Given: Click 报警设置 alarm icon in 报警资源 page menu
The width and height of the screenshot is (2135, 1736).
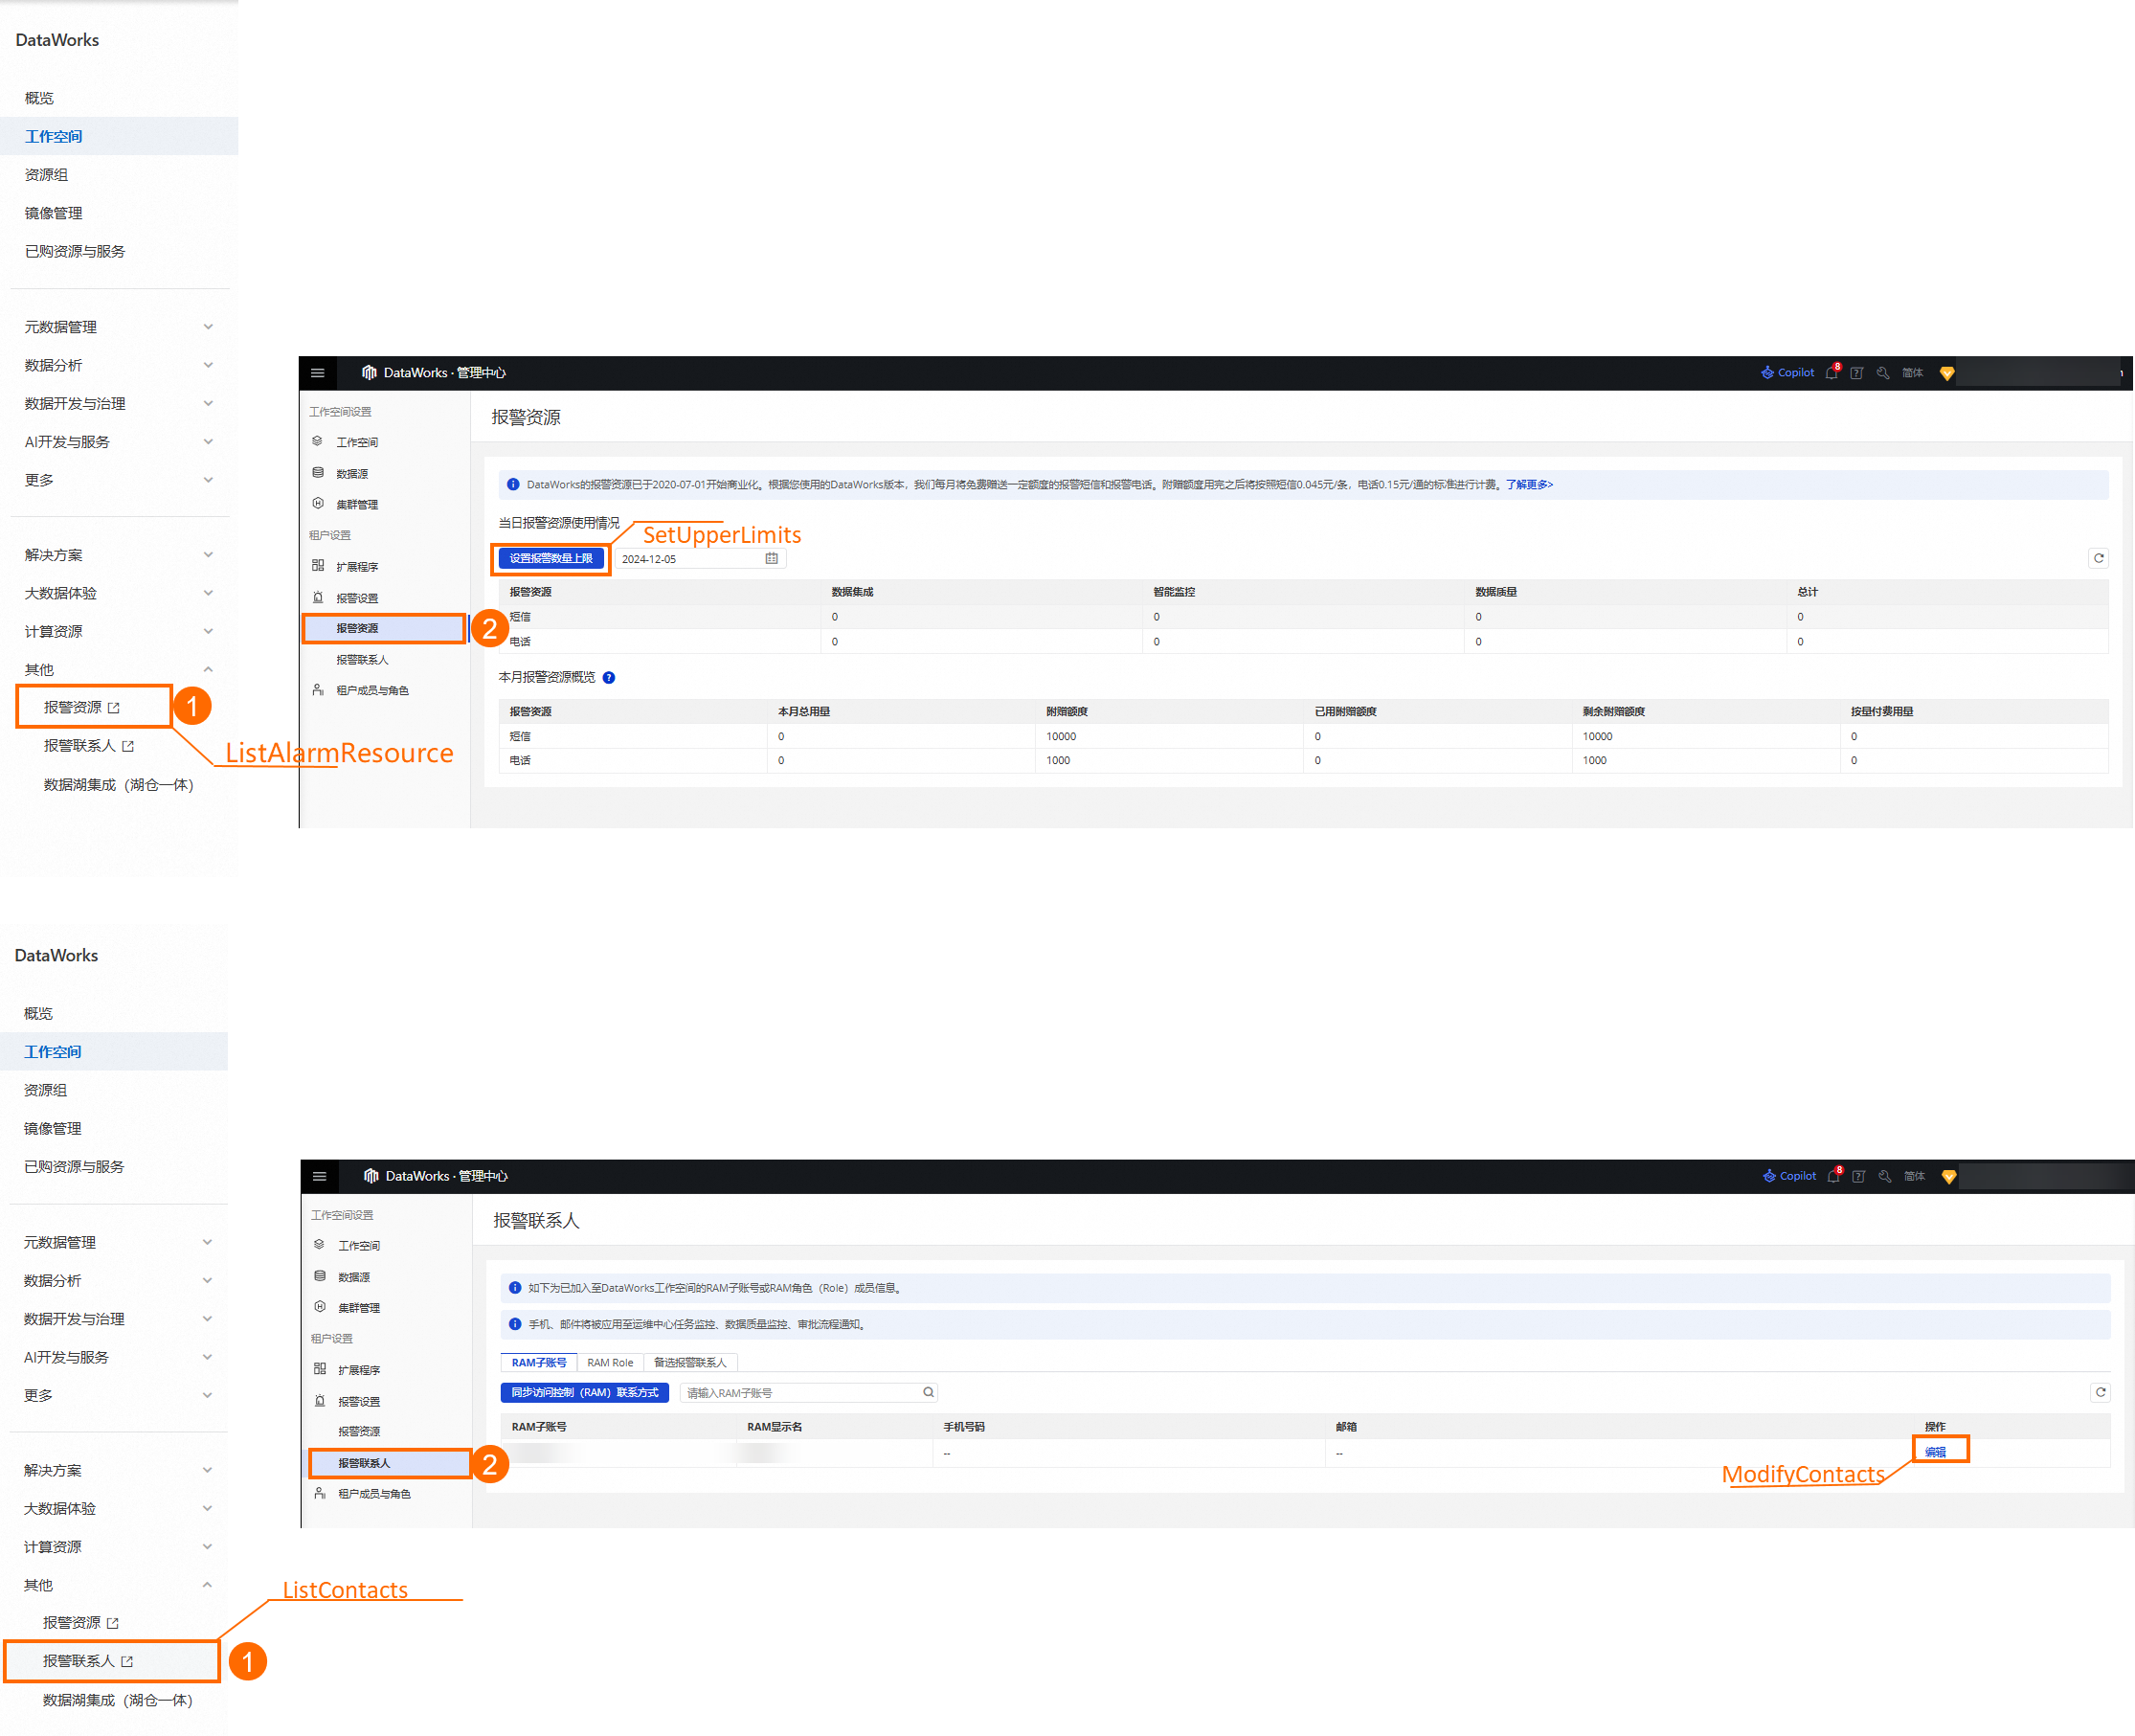Looking at the screenshot, I should coord(317,598).
